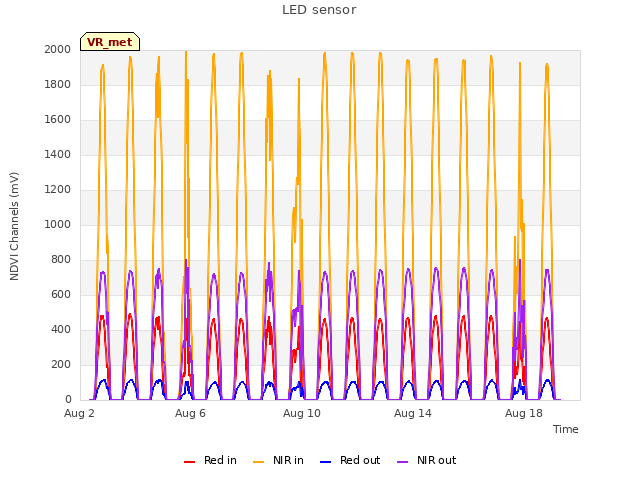
Task: Click the 1000 y-axis label
Action: (58, 224)
